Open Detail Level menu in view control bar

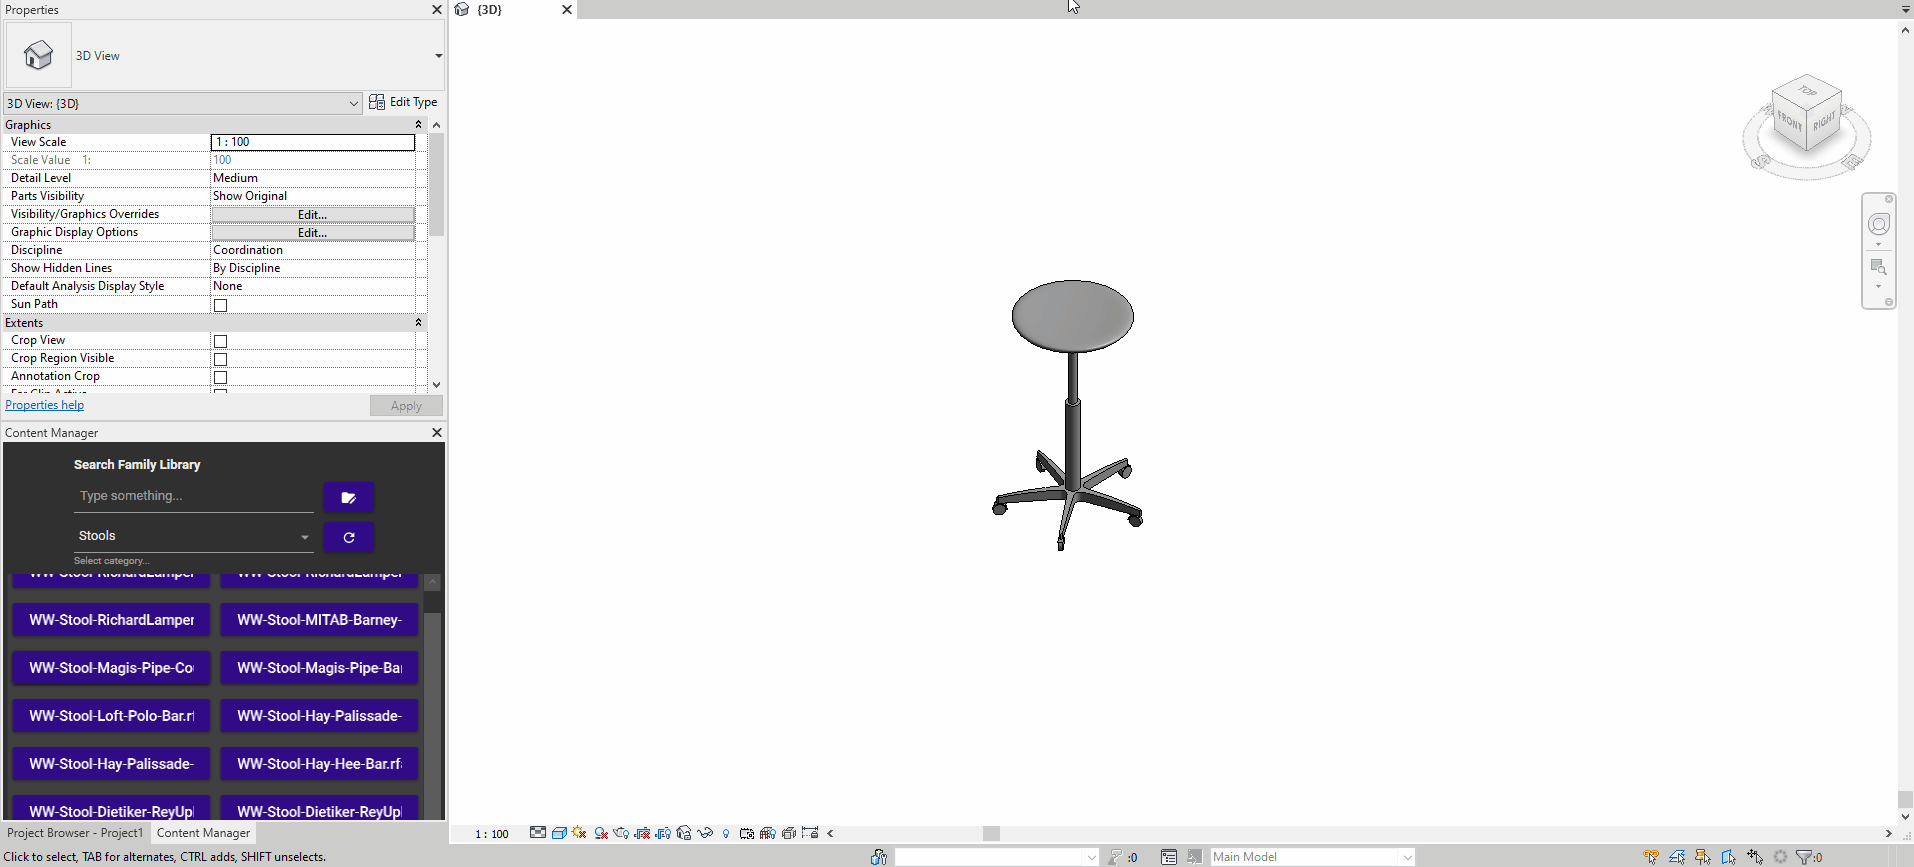pos(538,833)
